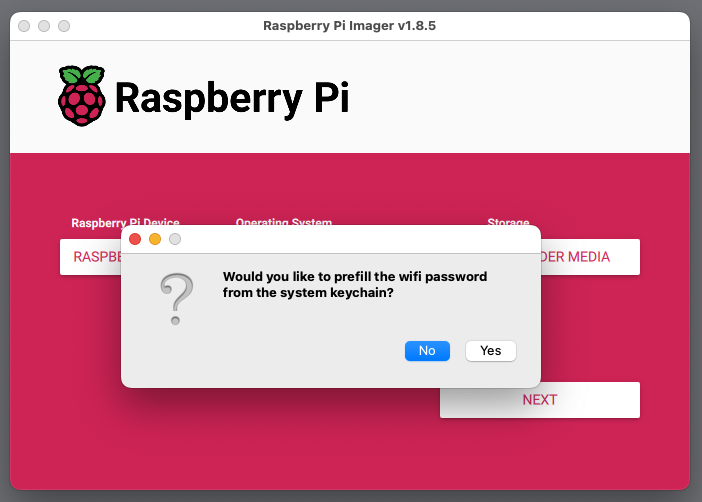702x502 pixels.
Task: Click the question mark dialog icon
Action: point(176,299)
